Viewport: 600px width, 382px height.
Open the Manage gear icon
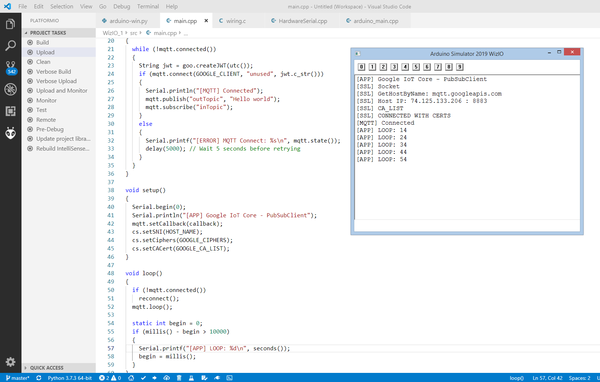pyautogui.click(x=10, y=361)
